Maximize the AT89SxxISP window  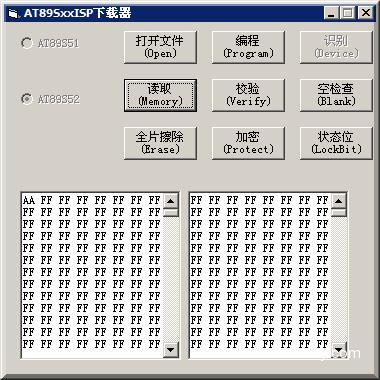347,13
